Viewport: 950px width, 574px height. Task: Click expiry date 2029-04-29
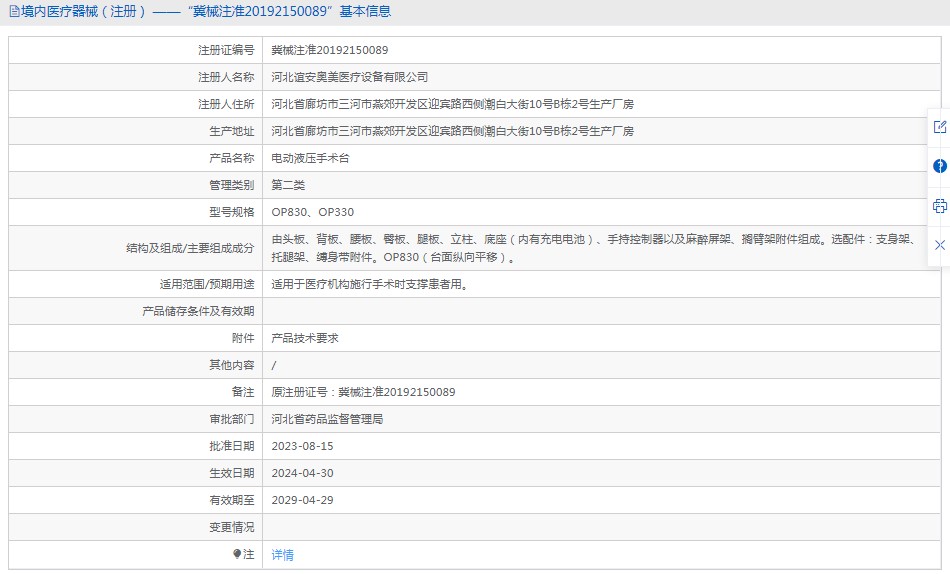(302, 500)
